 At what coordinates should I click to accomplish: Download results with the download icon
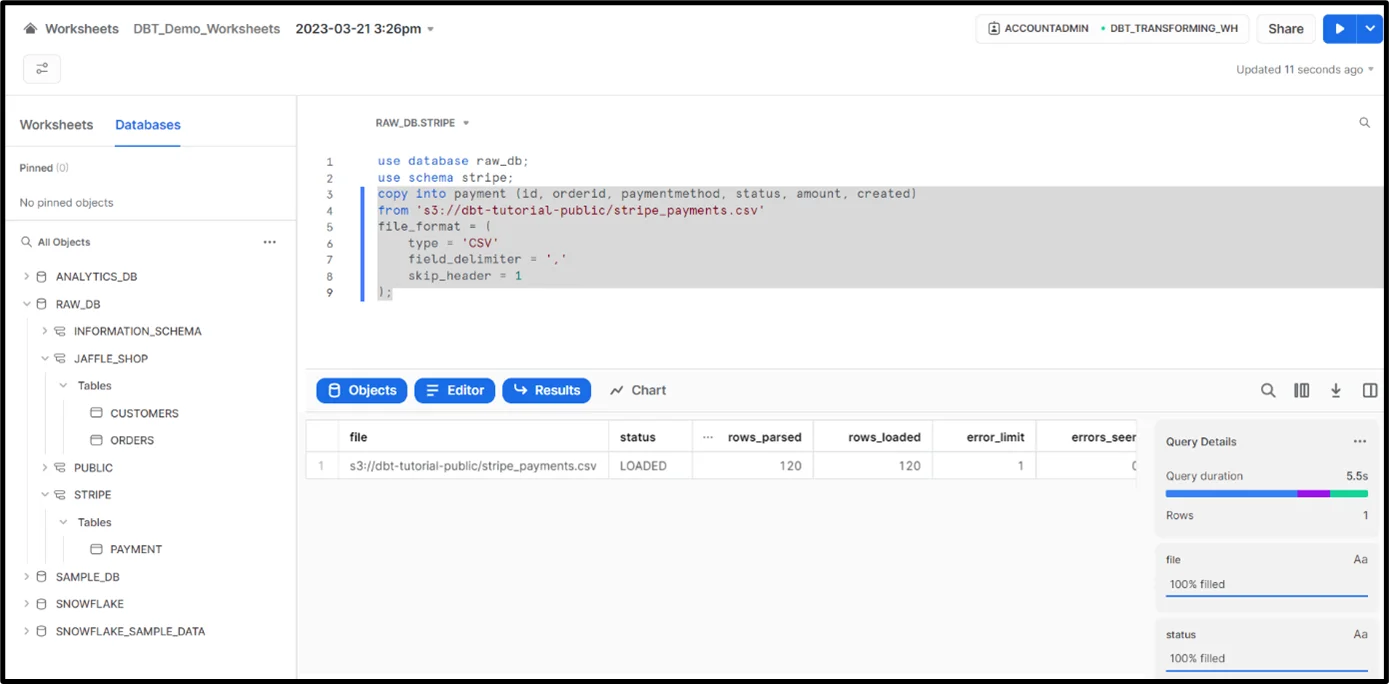coord(1335,391)
